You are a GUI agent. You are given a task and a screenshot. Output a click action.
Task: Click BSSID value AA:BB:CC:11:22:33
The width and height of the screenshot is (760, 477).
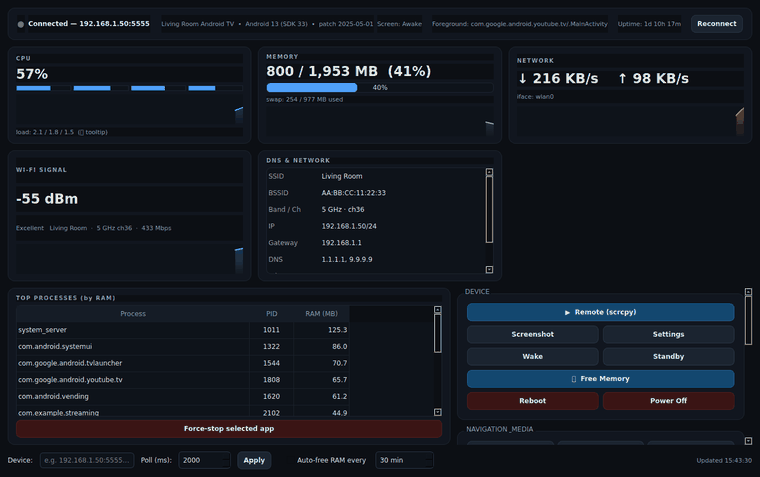[x=353, y=193]
